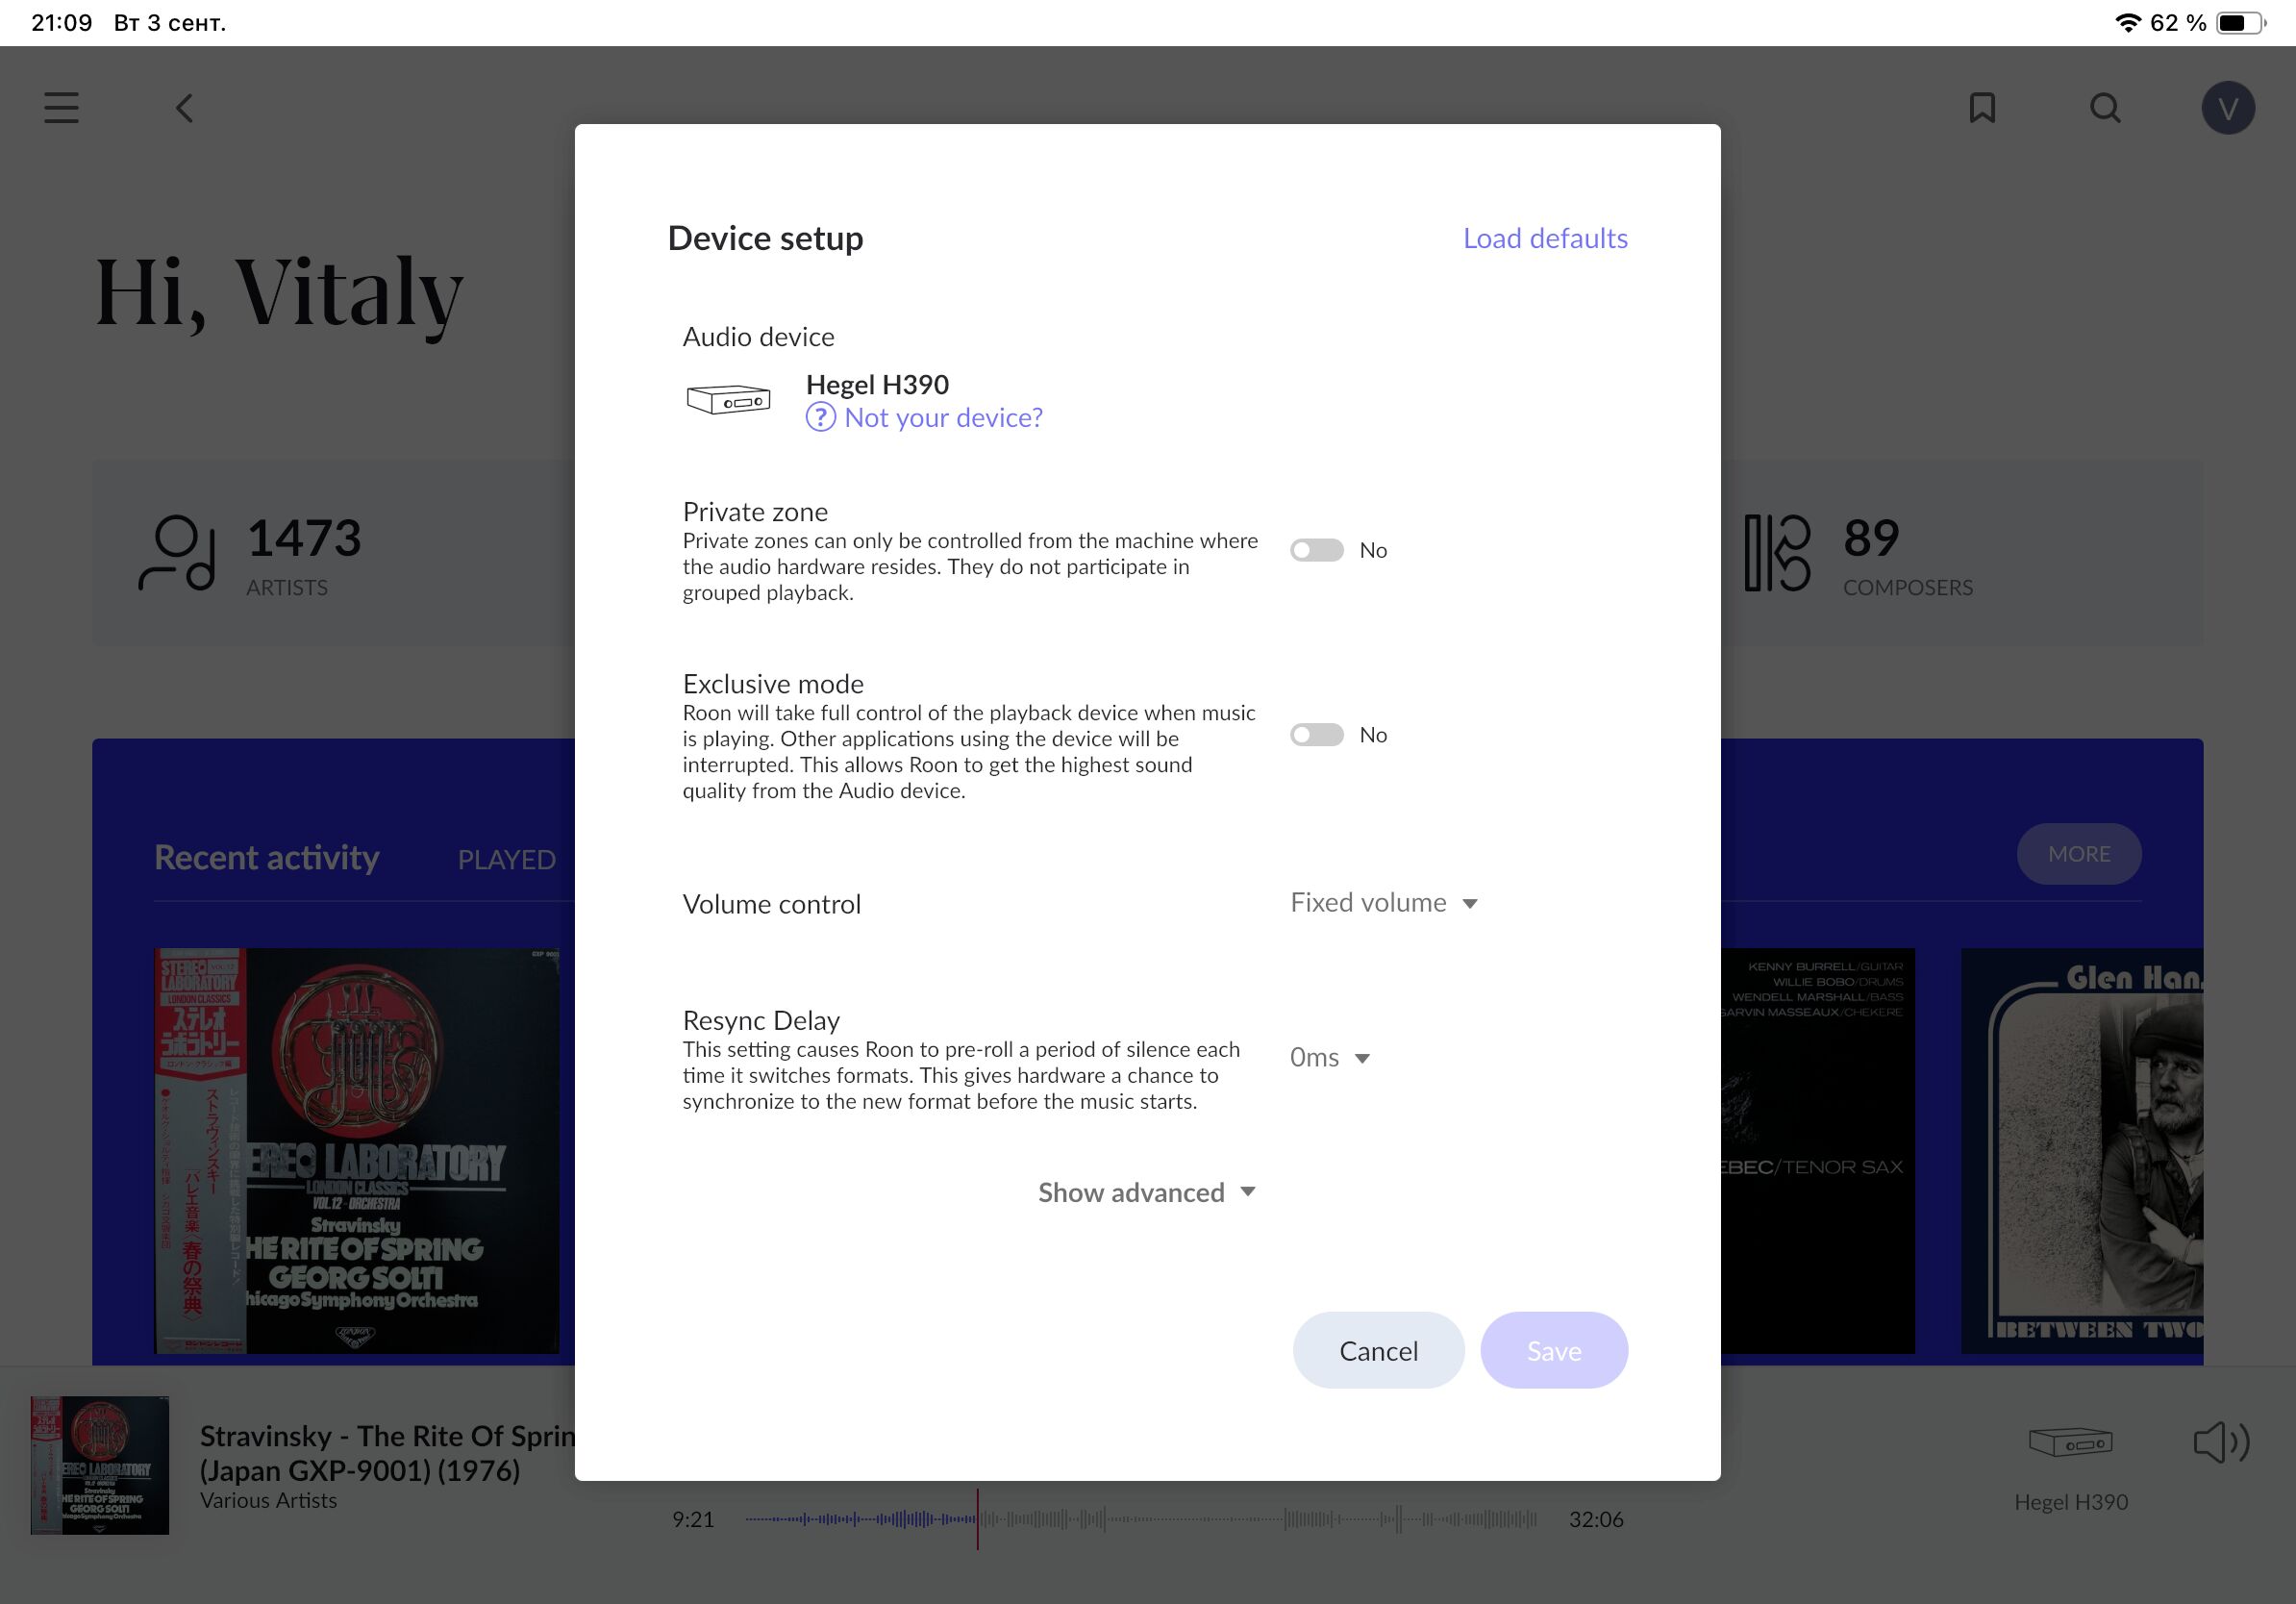Click the Not your device? link

[943, 417]
